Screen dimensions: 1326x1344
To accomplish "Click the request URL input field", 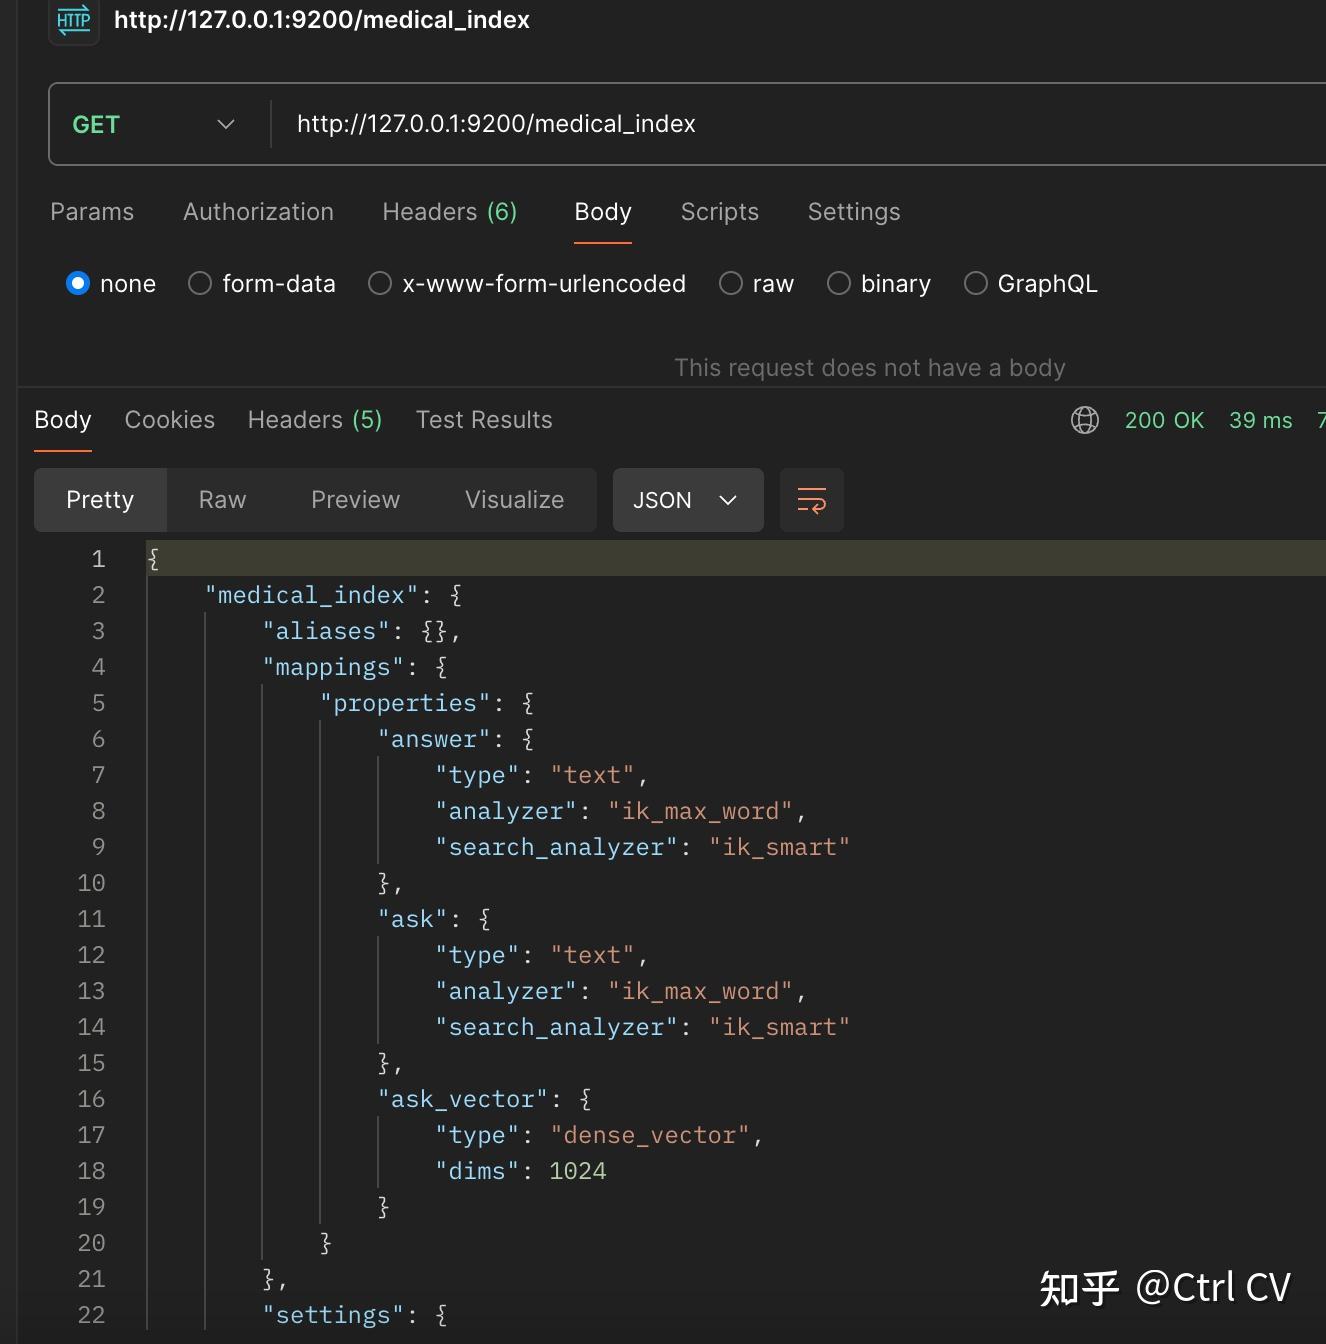I will (800, 124).
